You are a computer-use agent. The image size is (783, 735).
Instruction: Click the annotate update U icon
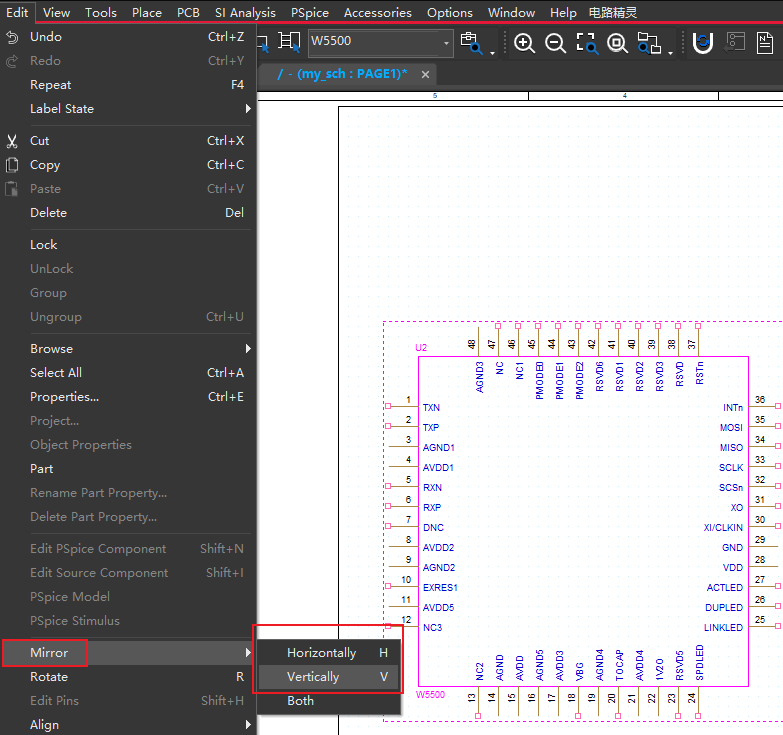coord(702,43)
